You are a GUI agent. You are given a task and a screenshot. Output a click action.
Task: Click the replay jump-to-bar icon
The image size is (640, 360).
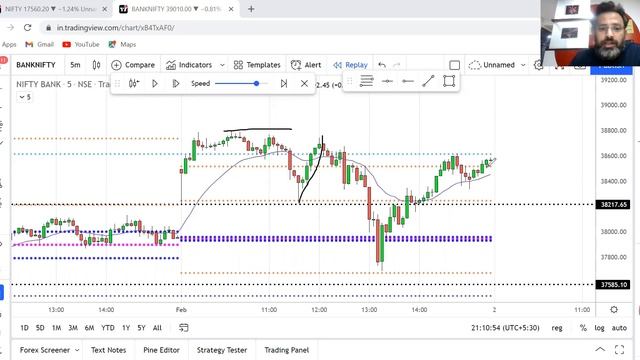point(134,84)
